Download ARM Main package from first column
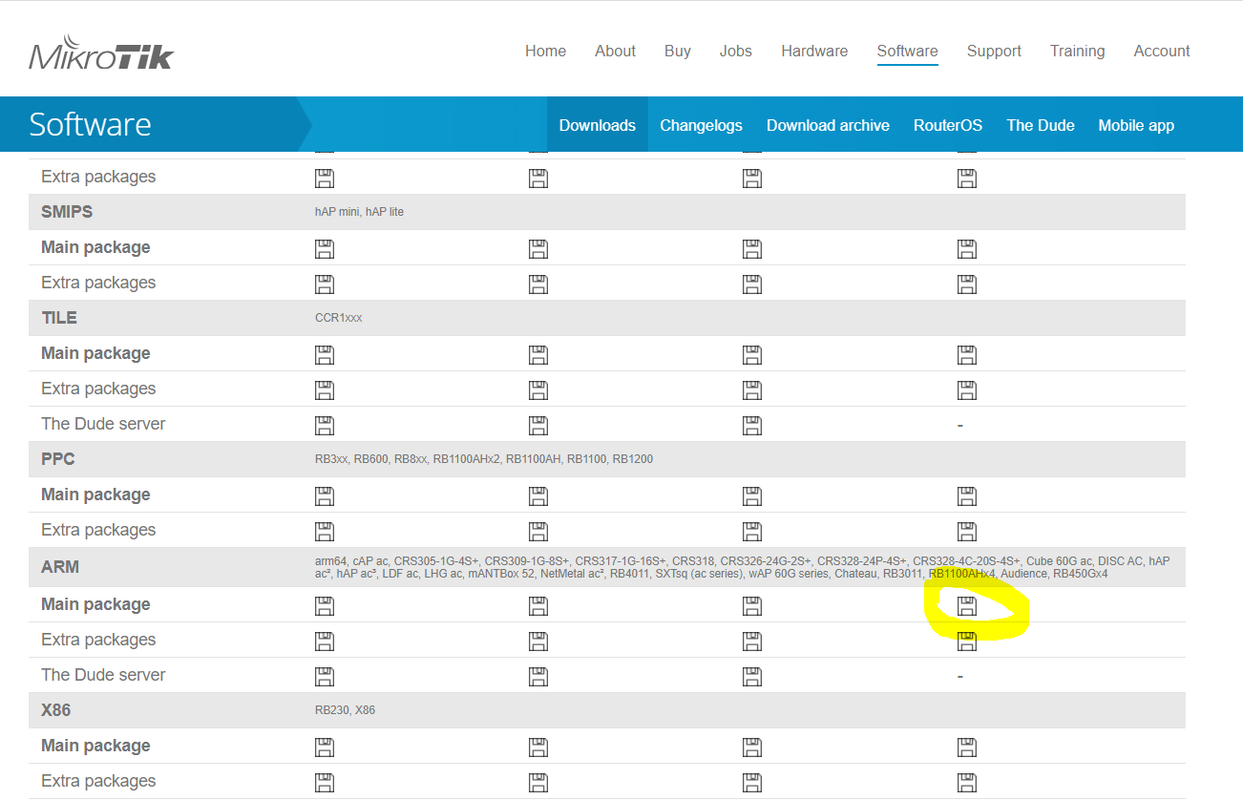1243x800 pixels. tap(324, 605)
